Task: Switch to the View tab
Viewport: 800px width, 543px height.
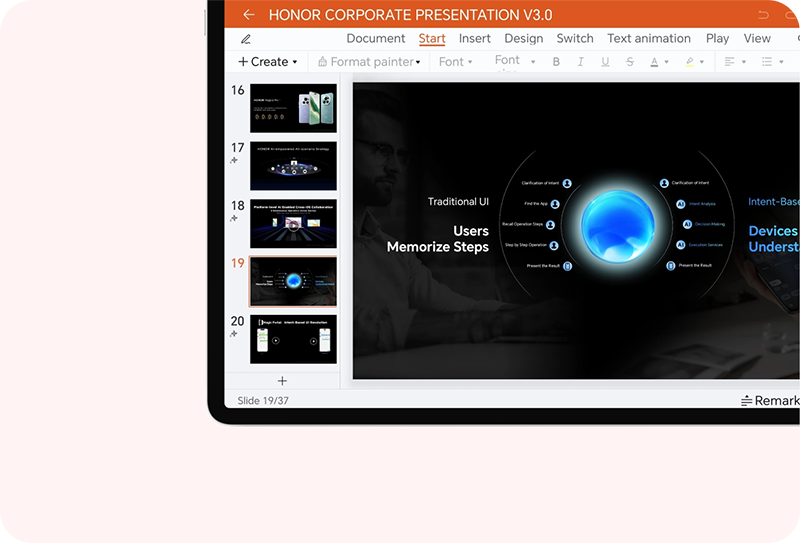Action: [x=757, y=38]
